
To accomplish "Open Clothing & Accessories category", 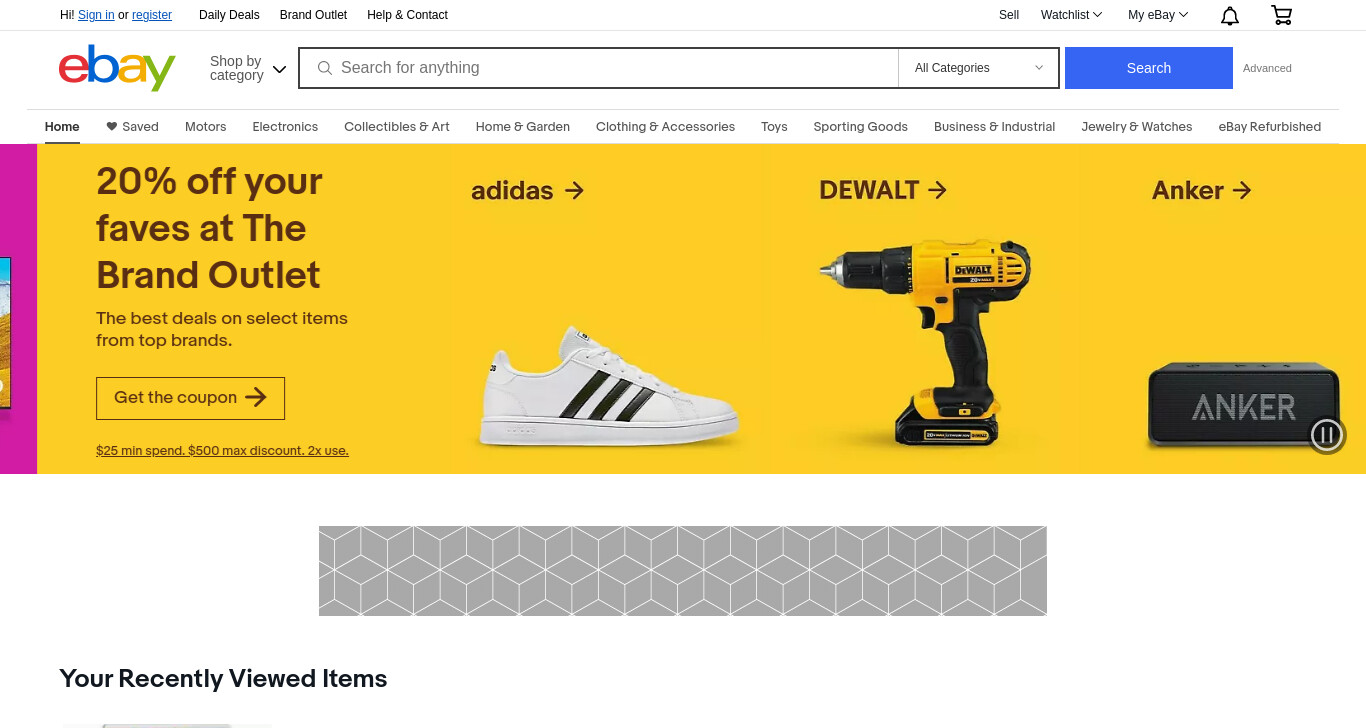I will coord(665,127).
